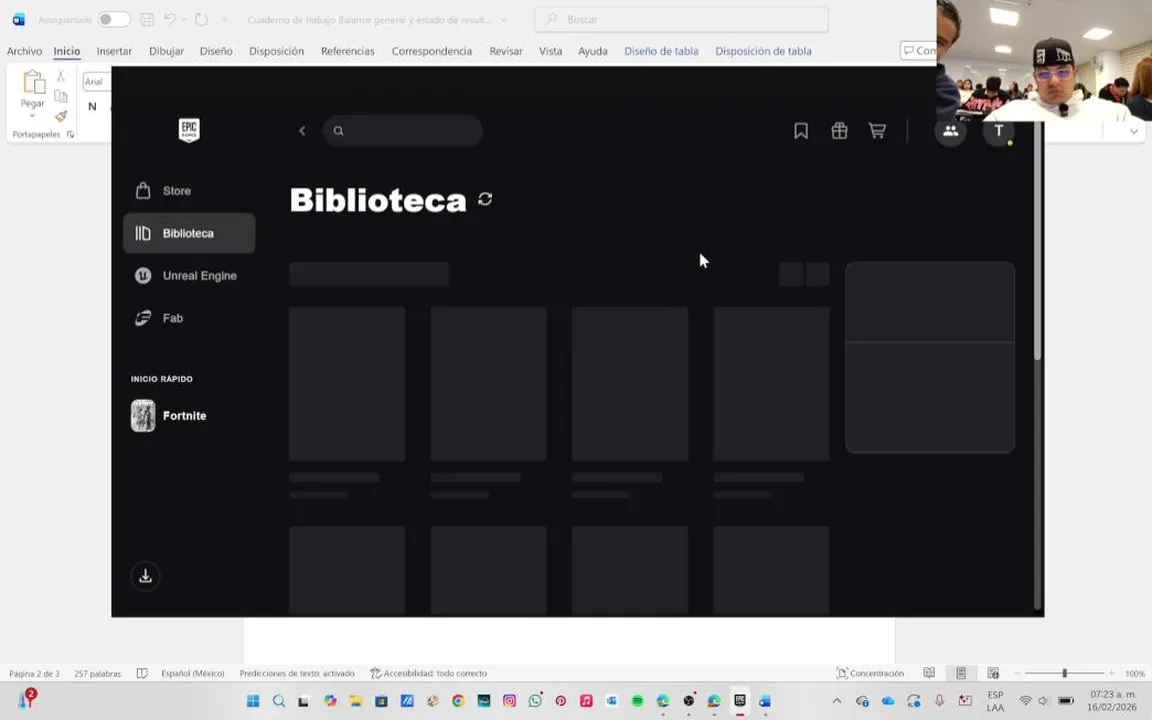Go back with the launcher's back arrow

pos(302,131)
